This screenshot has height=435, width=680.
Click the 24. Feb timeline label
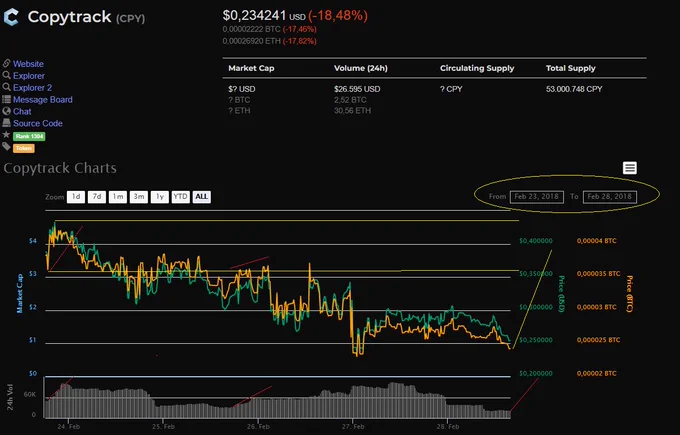point(69,427)
